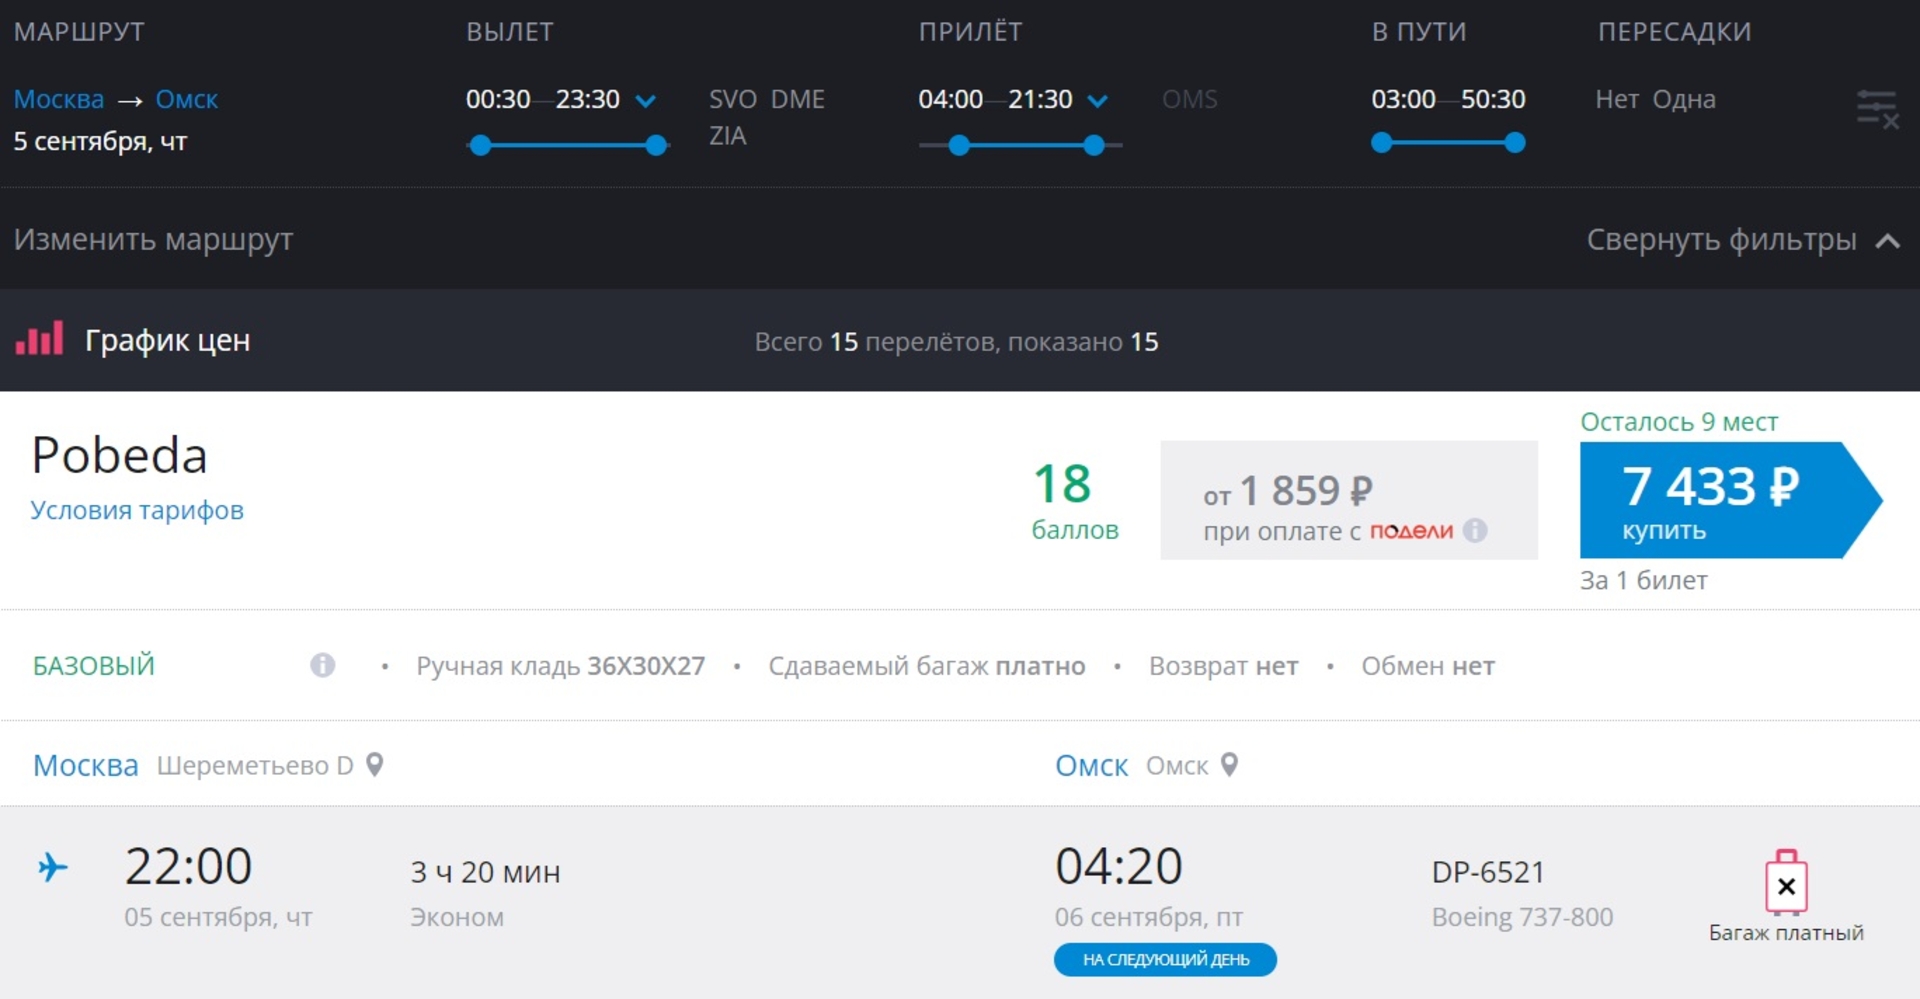Viewport: 1920px width, 999px height.
Task: Click the reset filters icon
Action: click(1876, 108)
